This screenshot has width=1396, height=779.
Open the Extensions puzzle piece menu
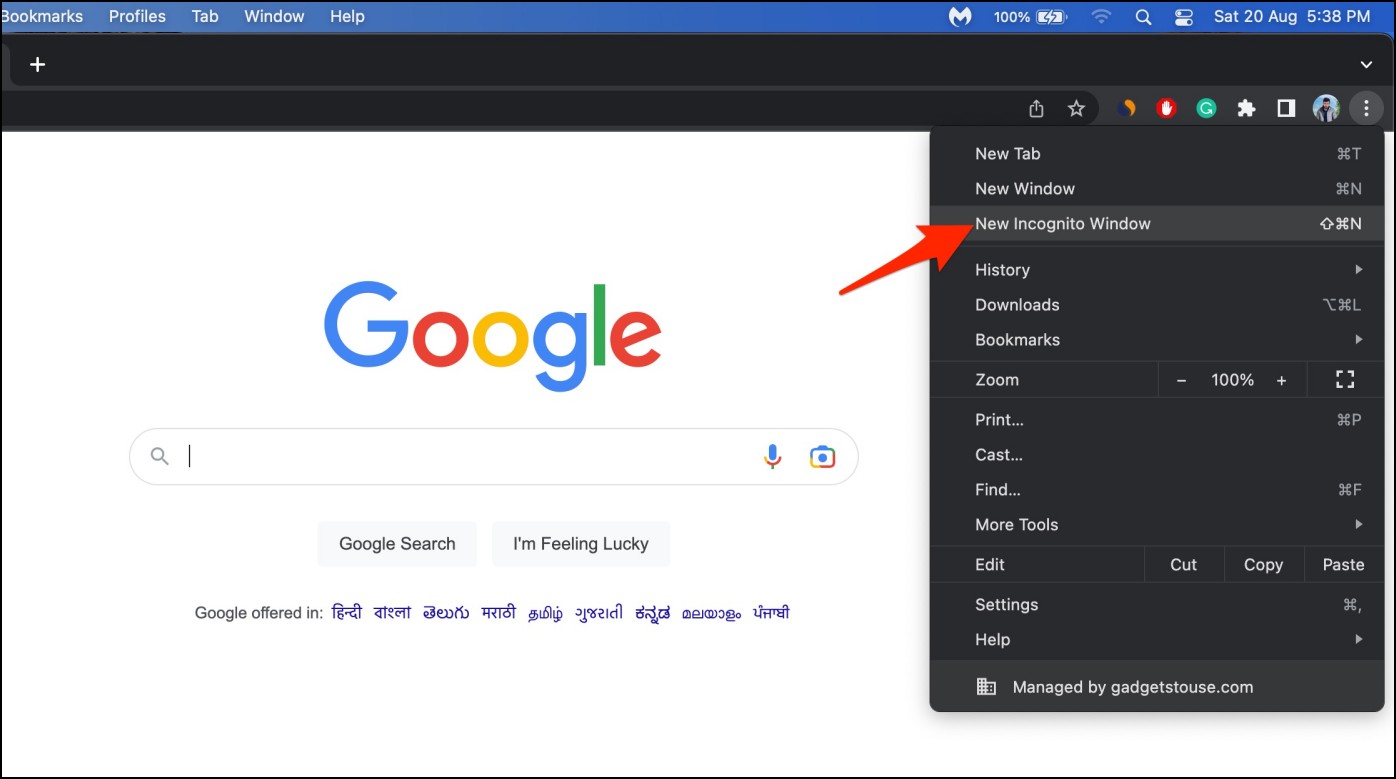coord(1246,108)
